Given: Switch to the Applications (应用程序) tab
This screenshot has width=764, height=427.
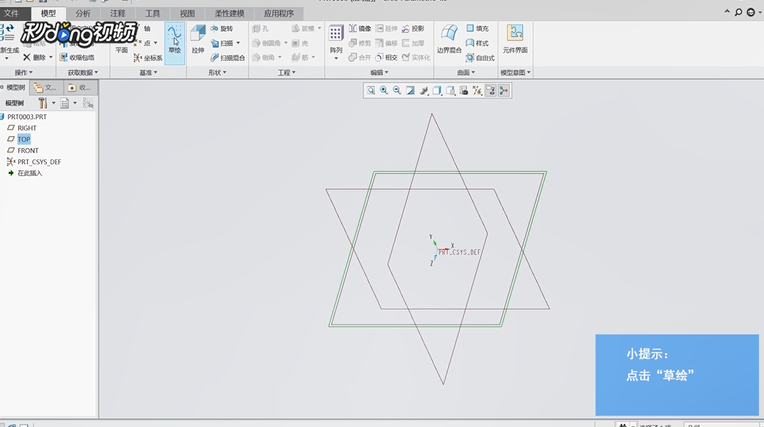Looking at the screenshot, I should (278, 13).
